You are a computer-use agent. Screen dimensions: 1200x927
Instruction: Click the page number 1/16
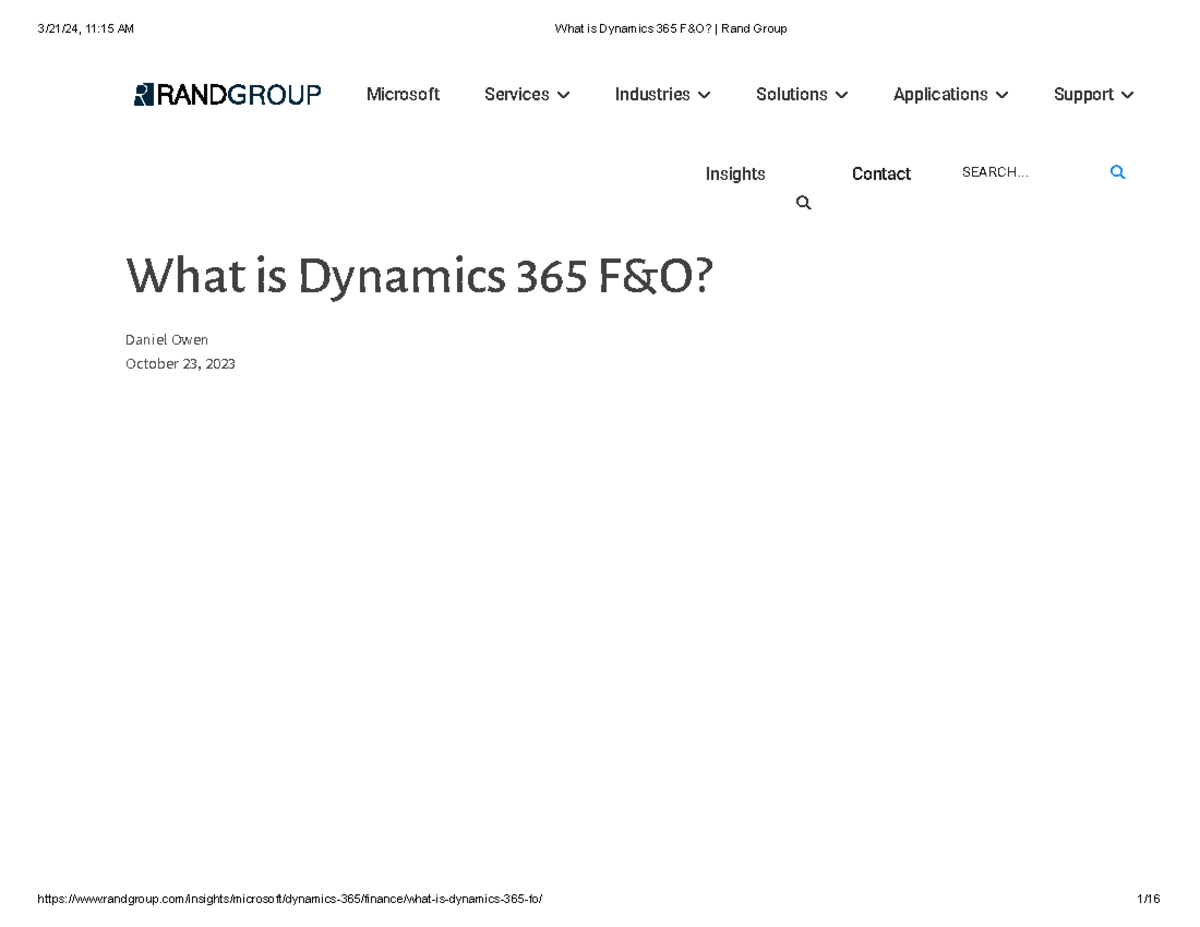[x=1148, y=899]
